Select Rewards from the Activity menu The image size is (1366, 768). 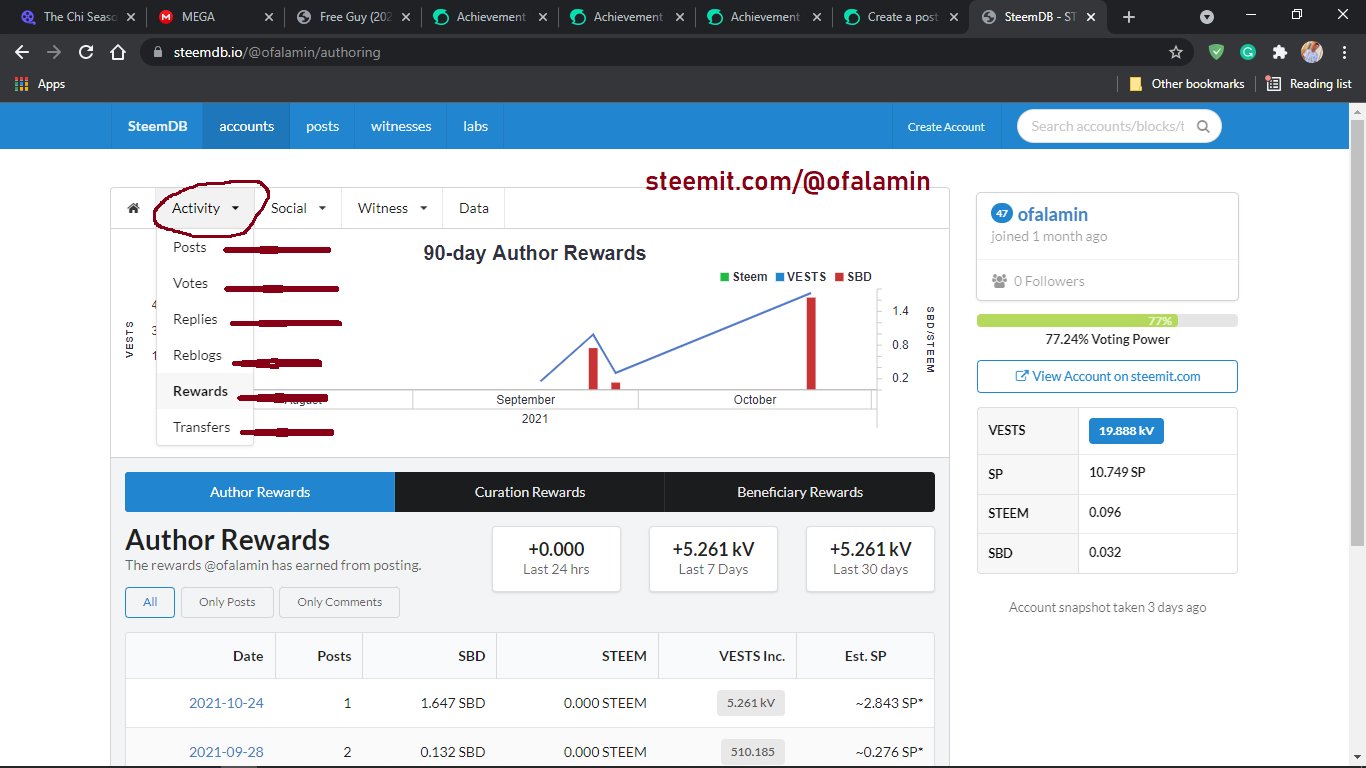tap(205, 391)
